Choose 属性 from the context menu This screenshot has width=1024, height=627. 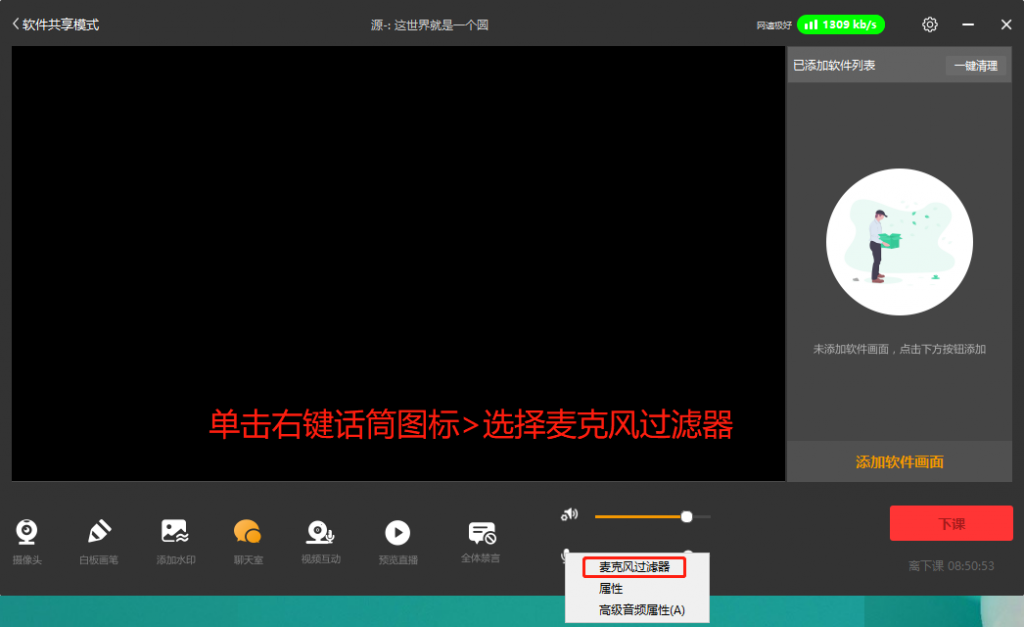click(x=611, y=588)
